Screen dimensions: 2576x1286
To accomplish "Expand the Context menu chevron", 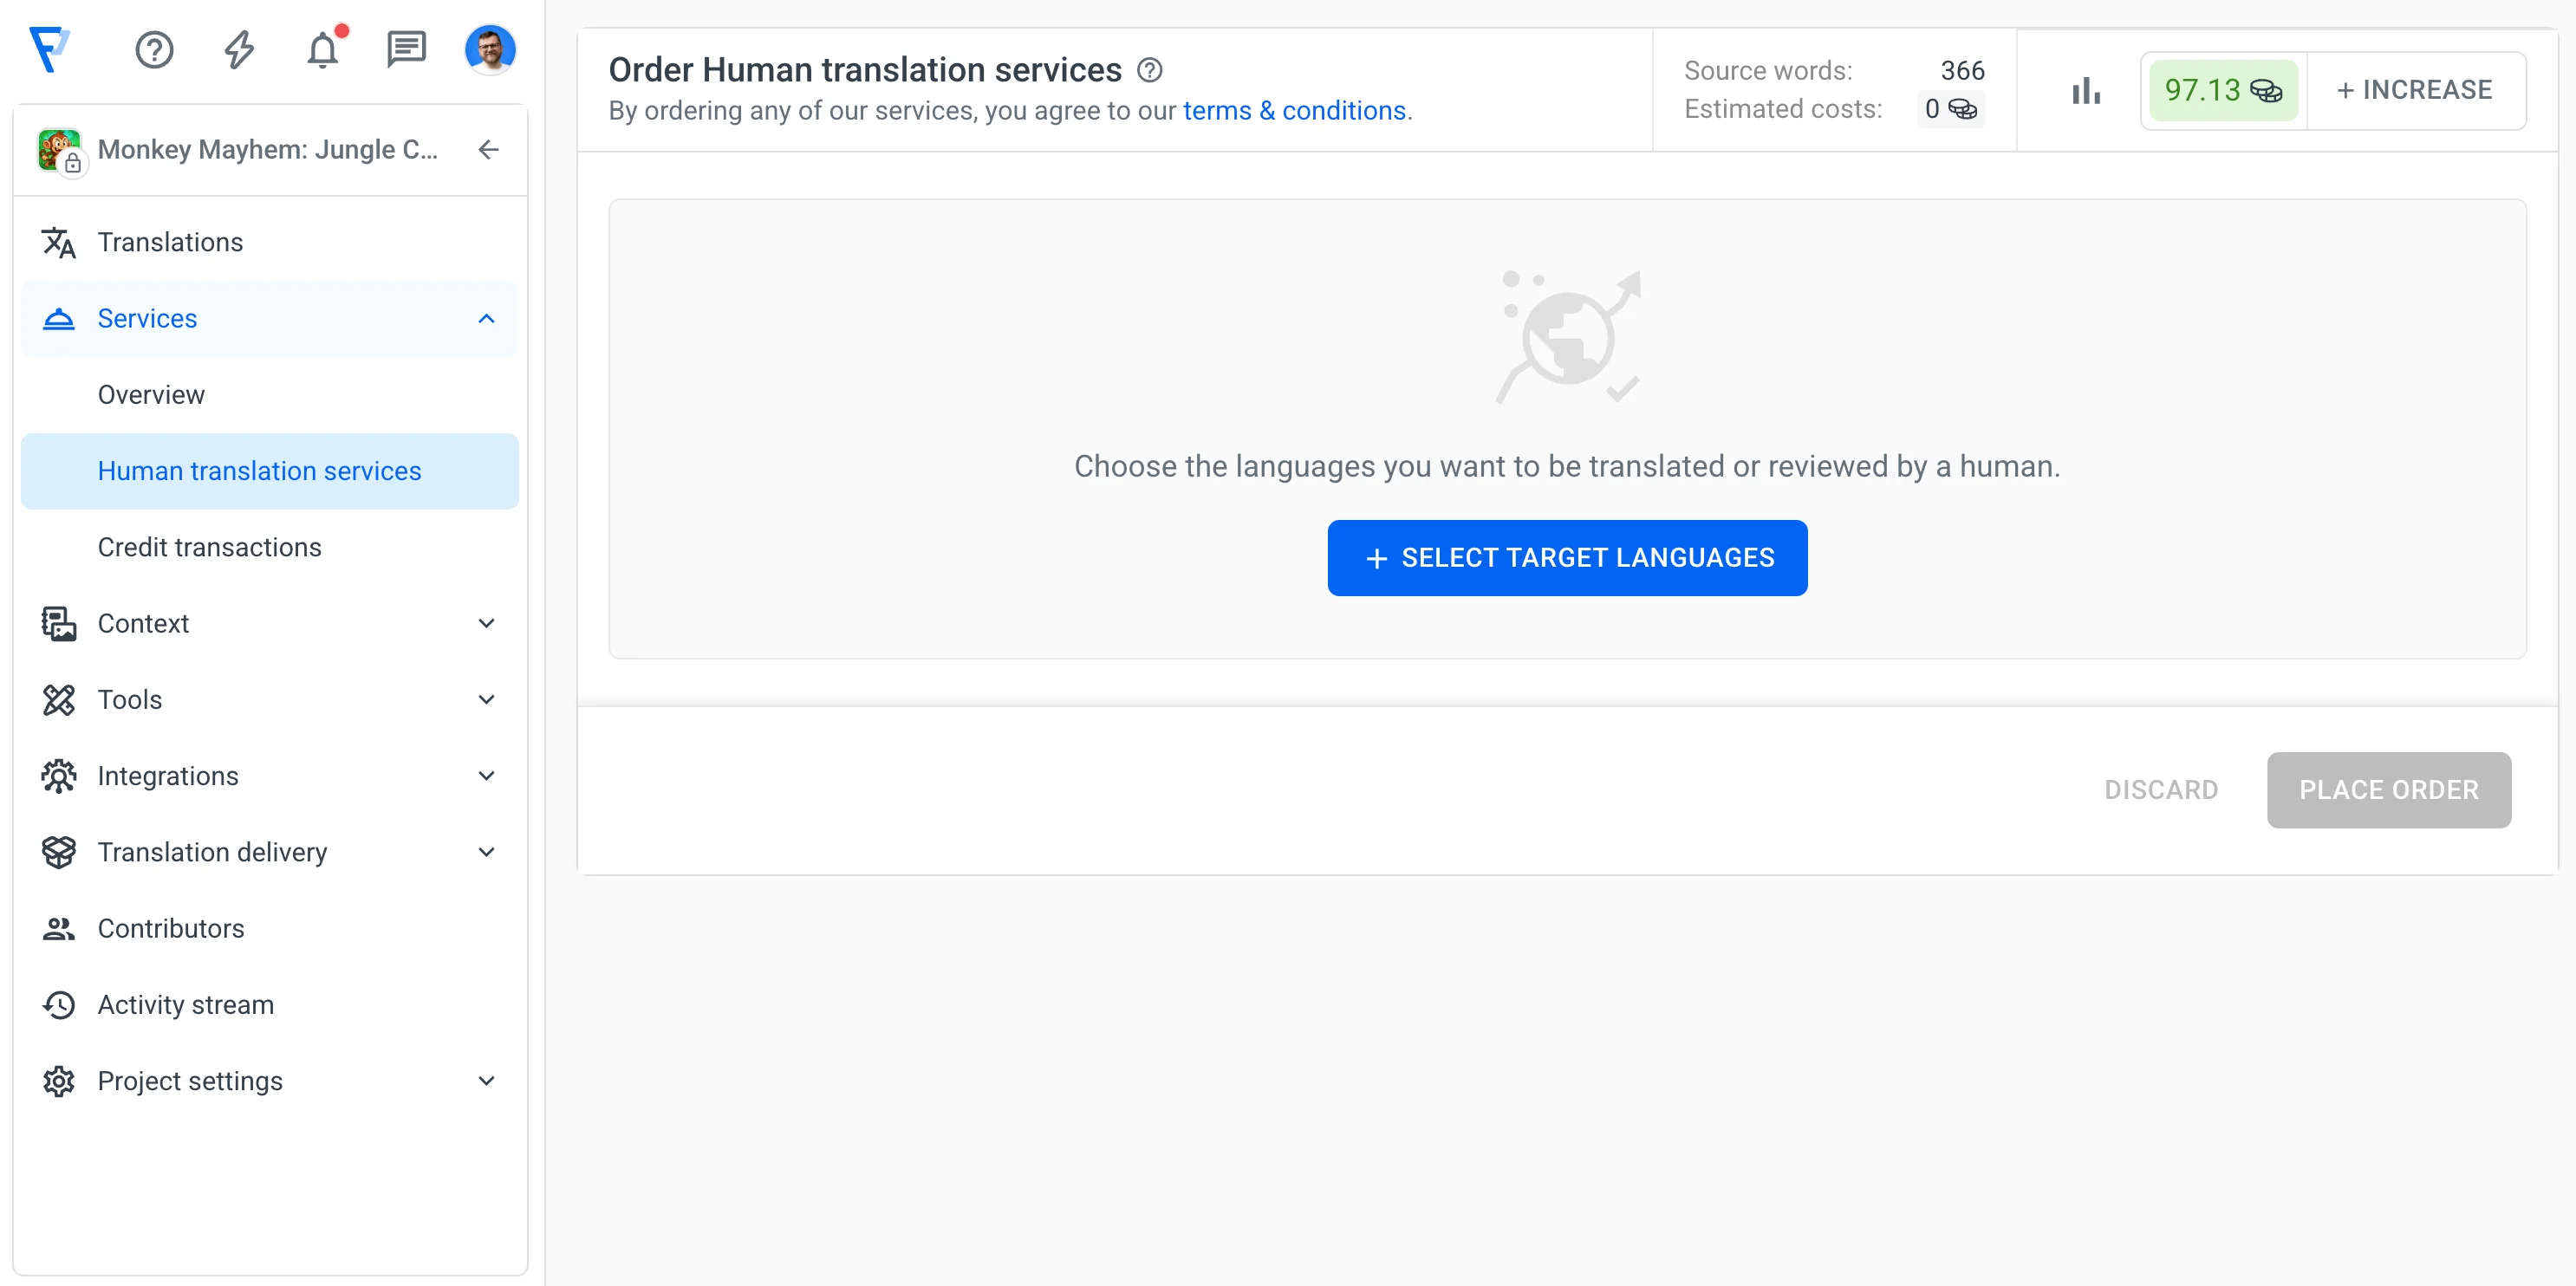I will point(487,623).
